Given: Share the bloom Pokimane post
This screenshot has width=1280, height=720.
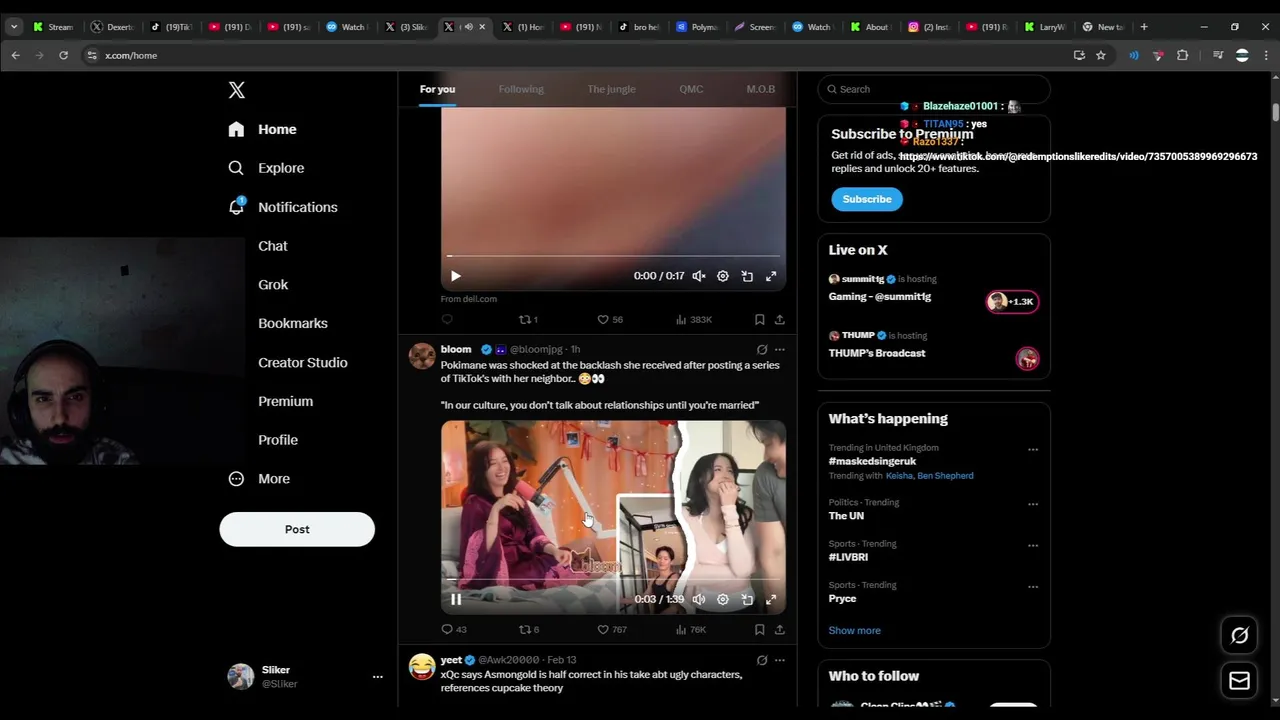Looking at the screenshot, I should pos(780,629).
